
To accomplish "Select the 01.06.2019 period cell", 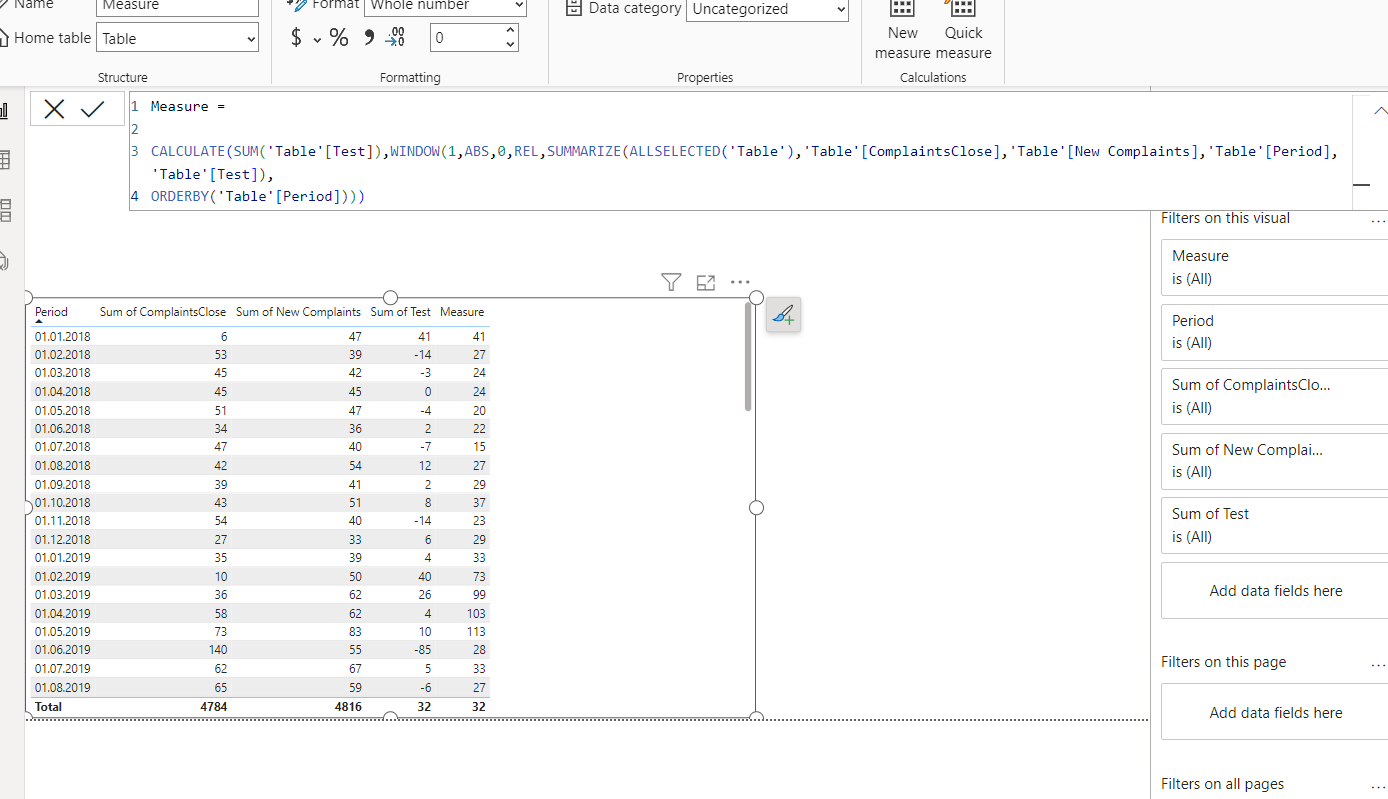I will 62,650.
